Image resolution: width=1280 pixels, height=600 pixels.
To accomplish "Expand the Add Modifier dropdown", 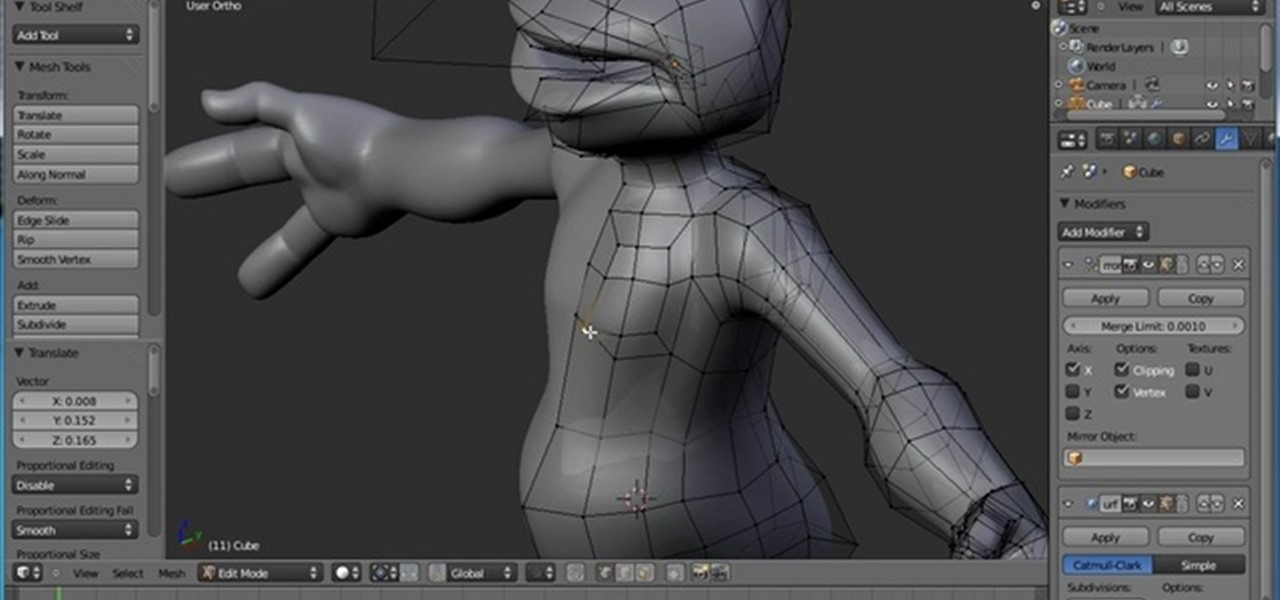I will point(1103,232).
